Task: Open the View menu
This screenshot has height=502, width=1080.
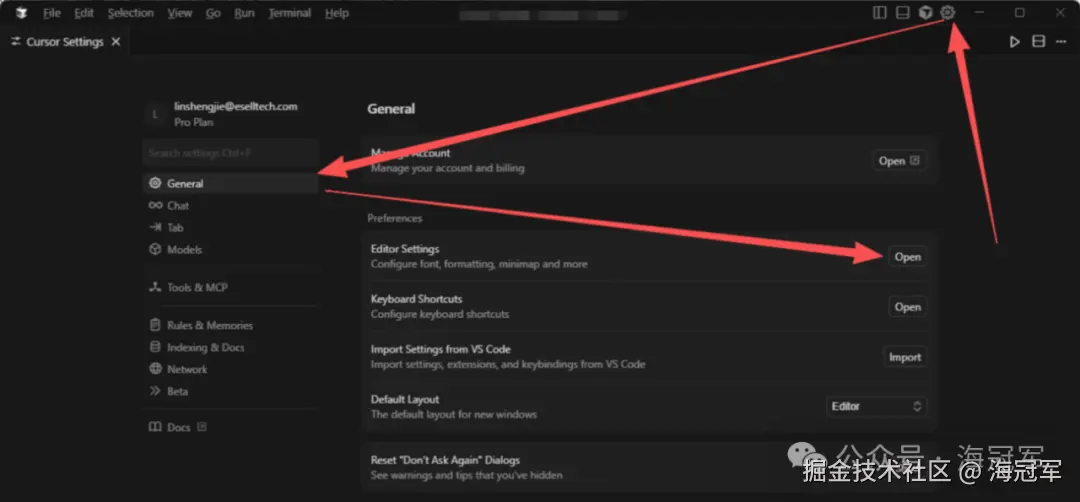Action: 180,13
